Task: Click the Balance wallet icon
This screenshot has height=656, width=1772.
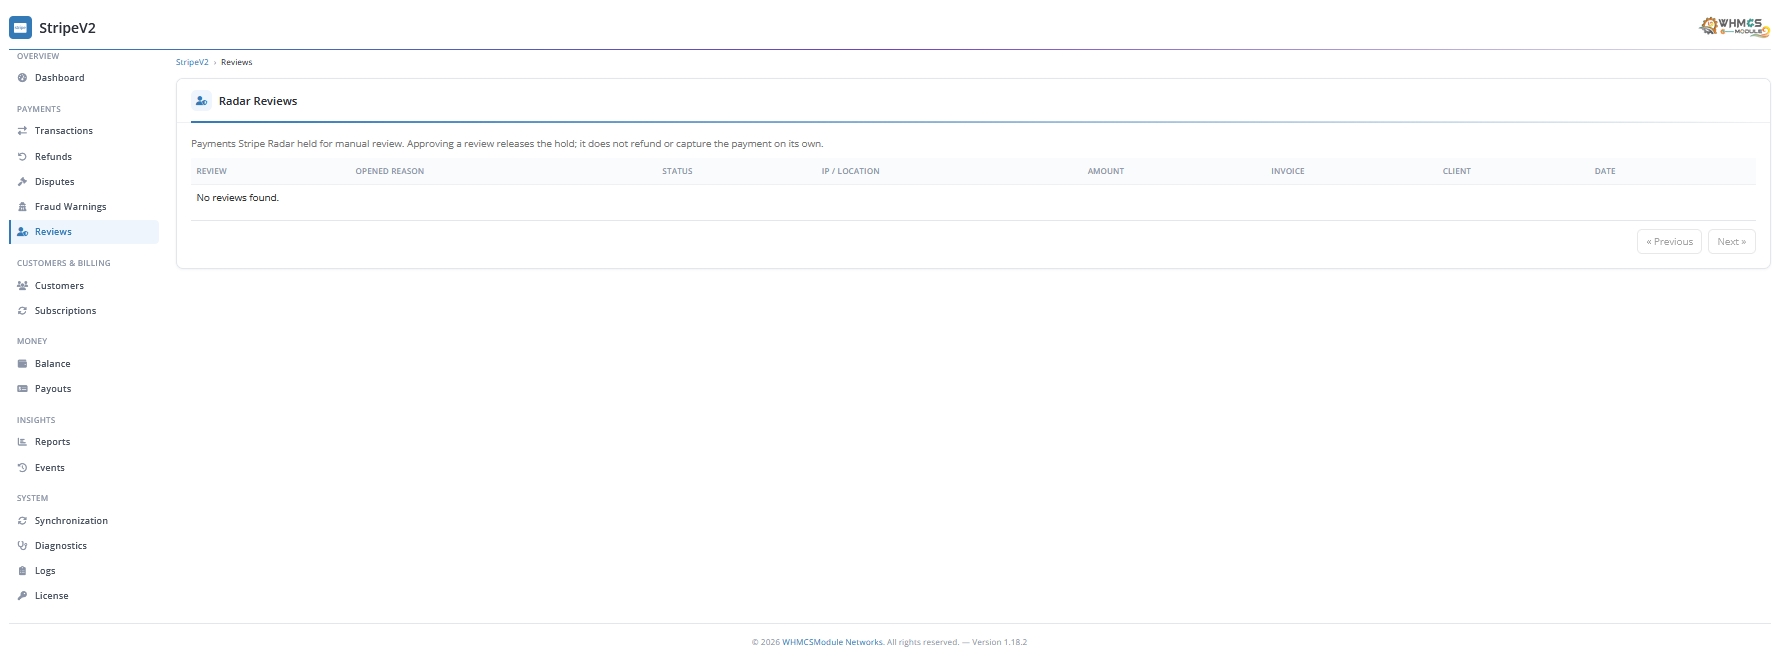Action: [x=22, y=364]
